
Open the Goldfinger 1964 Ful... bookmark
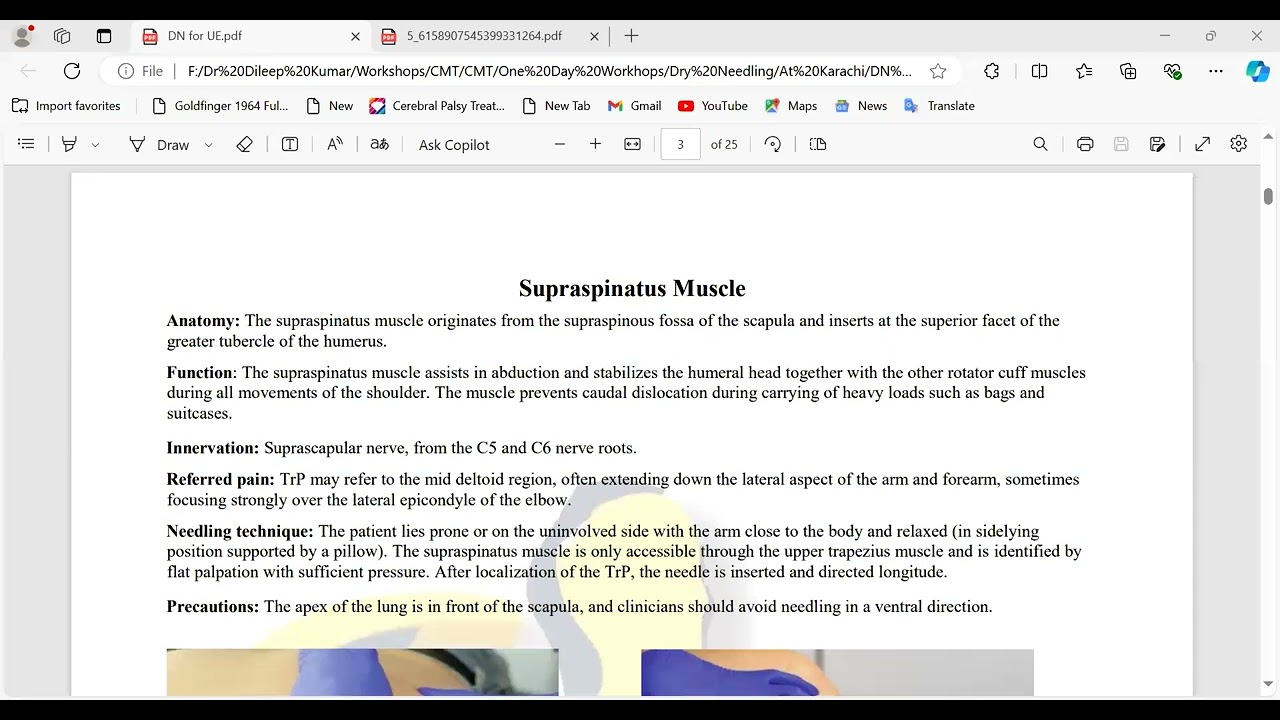click(220, 106)
